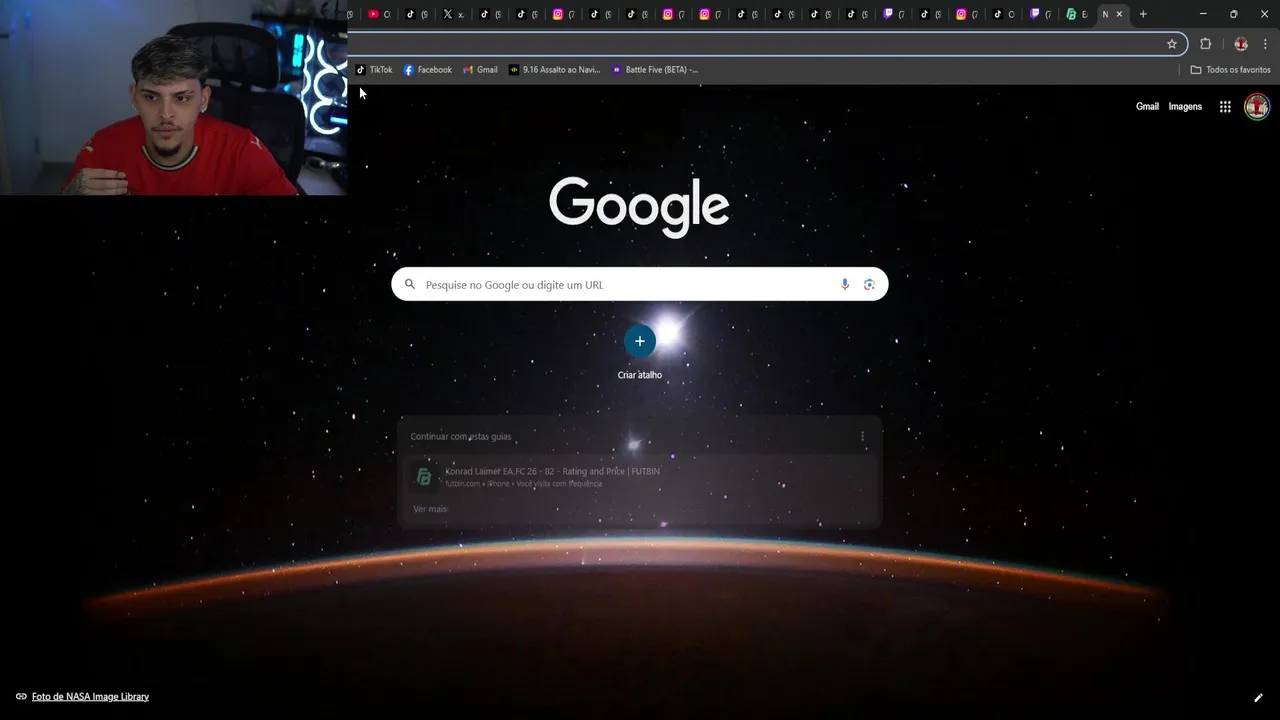Open Google account avatar on page
This screenshot has width=1280, height=720.
point(1257,107)
